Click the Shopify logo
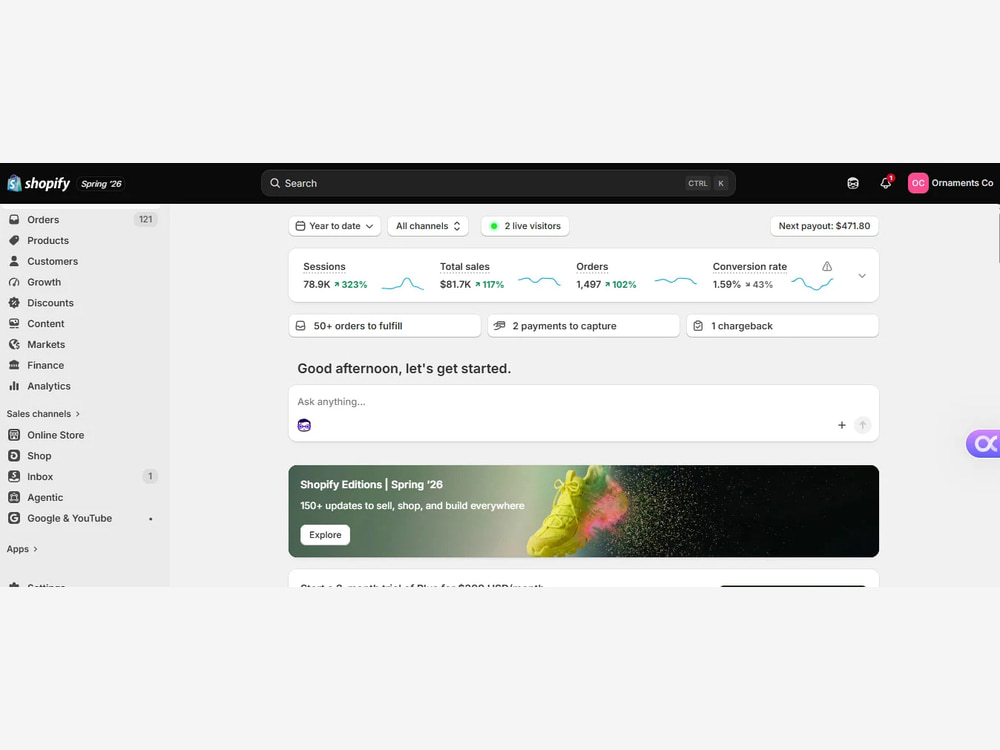This screenshot has height=750, width=1000. tap(38, 183)
